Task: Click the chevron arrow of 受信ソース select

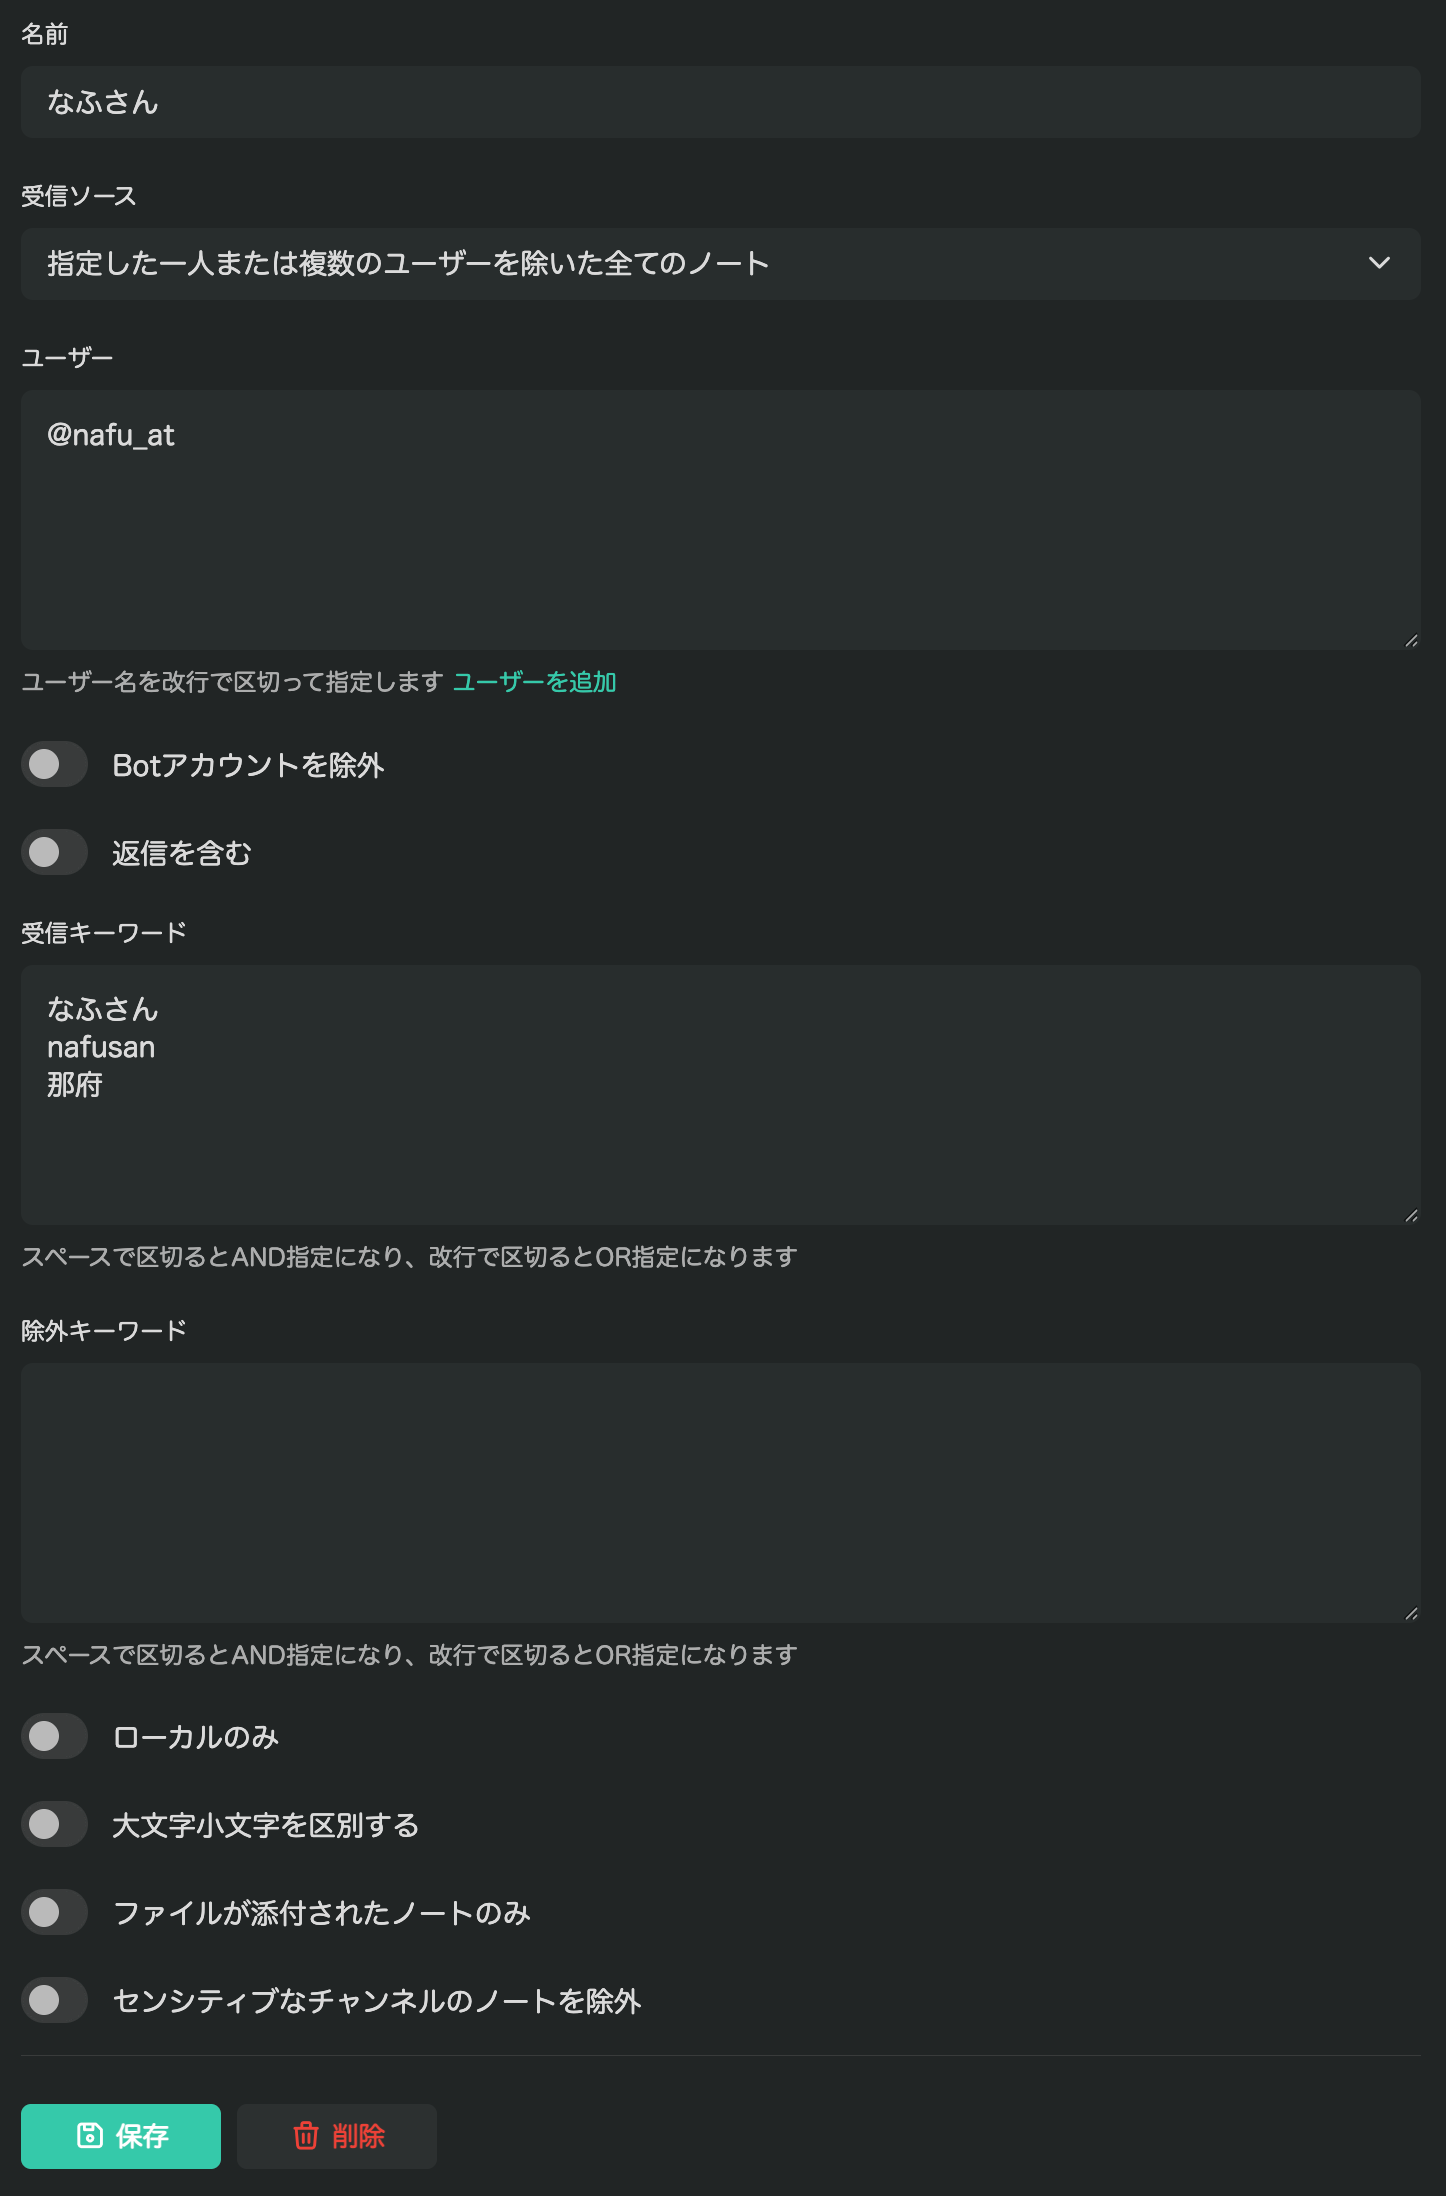Action: tap(1379, 263)
